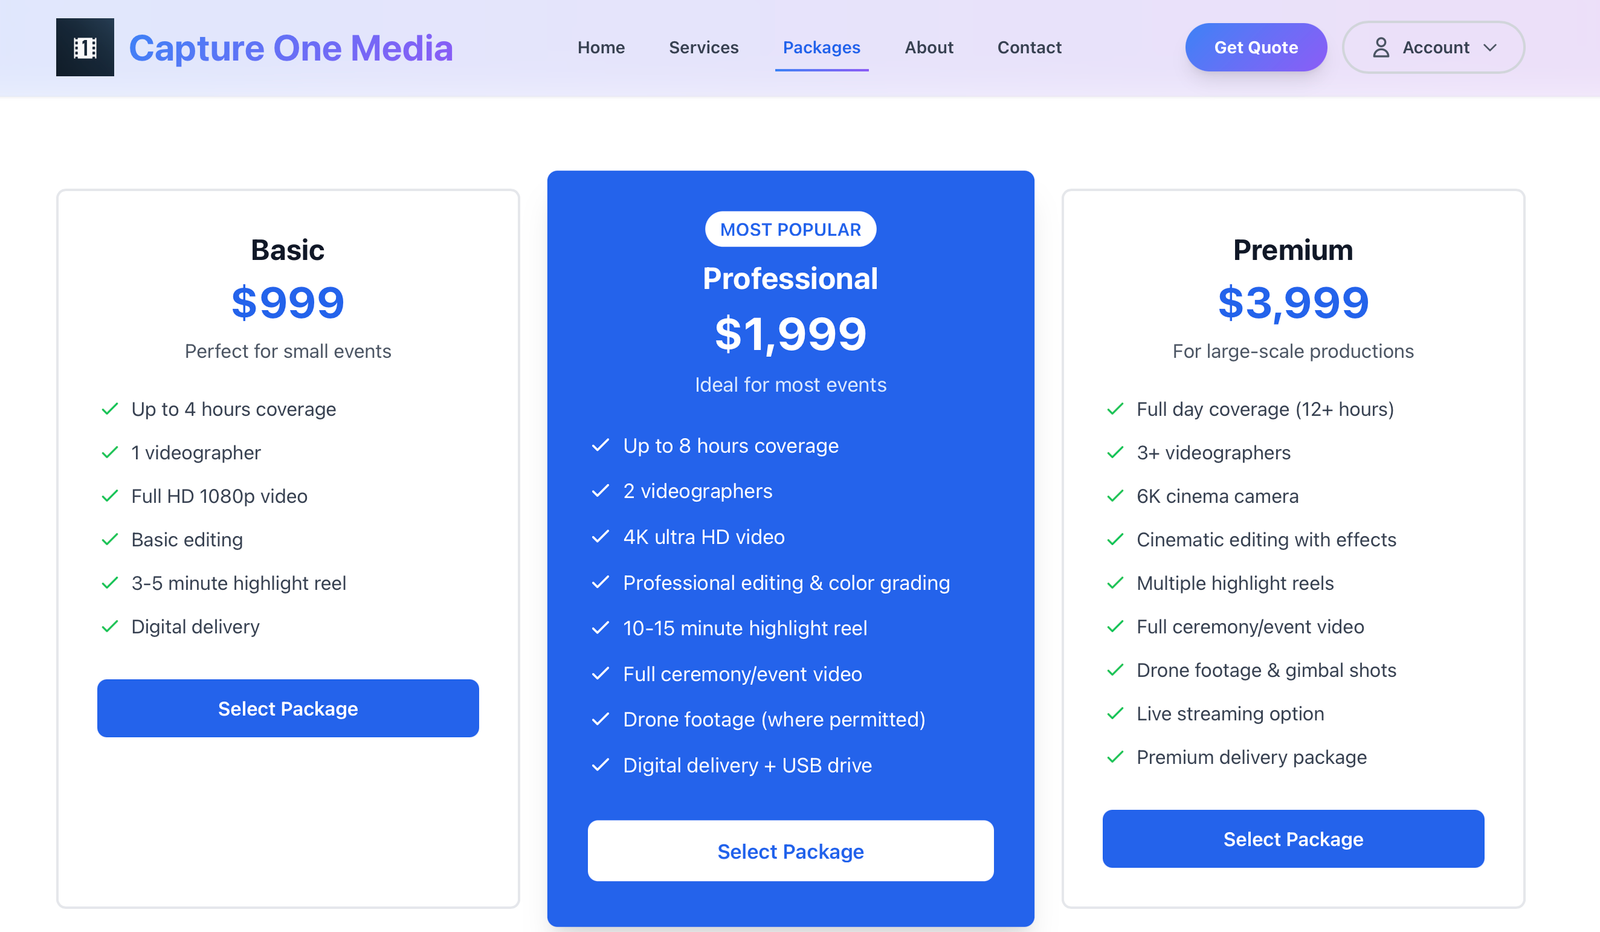Click the checkmark beside '6K cinema camera'

[1115, 496]
